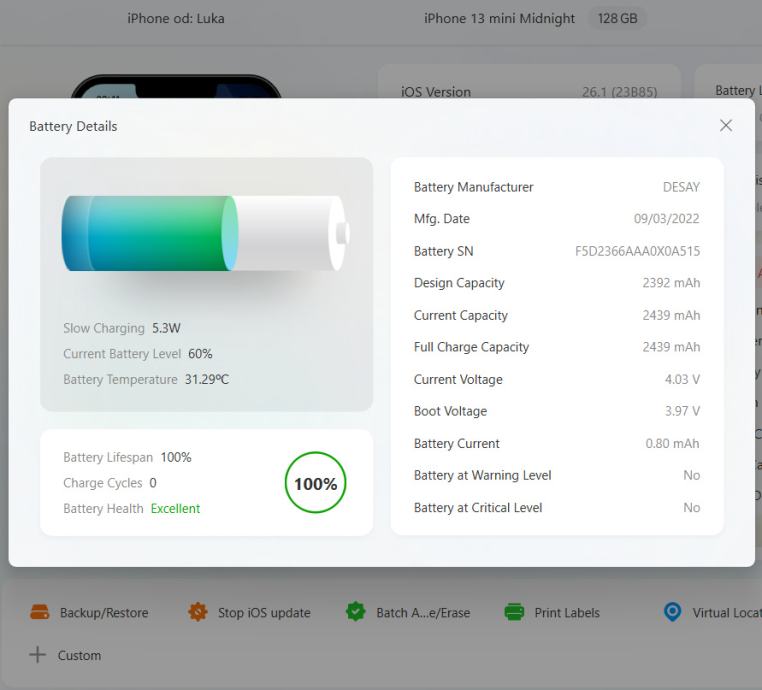Click the blue Virtual Location pin icon

[x=672, y=612]
